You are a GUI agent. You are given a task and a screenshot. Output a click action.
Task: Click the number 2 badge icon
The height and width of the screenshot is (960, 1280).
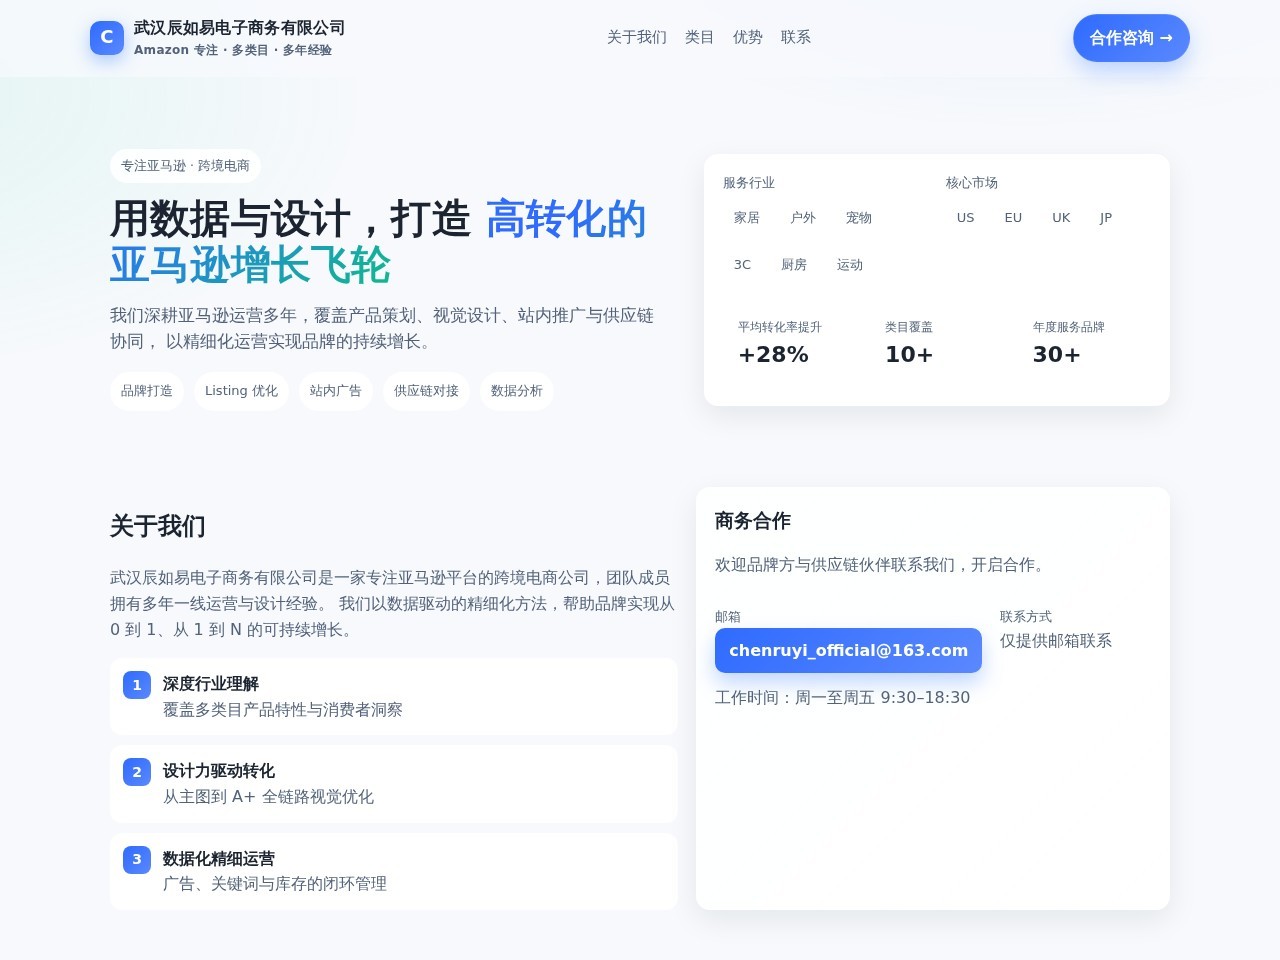click(137, 772)
